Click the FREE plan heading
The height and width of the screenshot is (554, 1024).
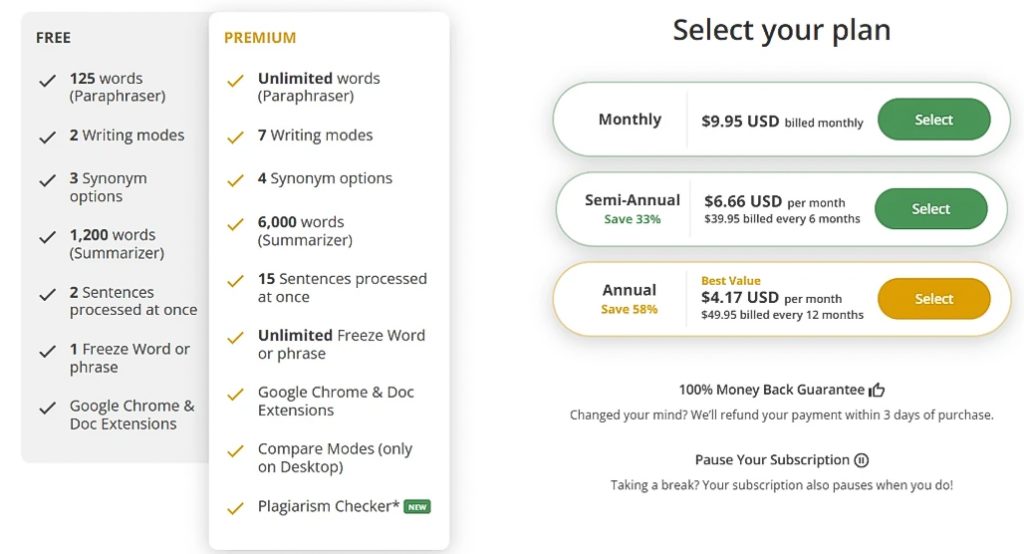coord(53,38)
